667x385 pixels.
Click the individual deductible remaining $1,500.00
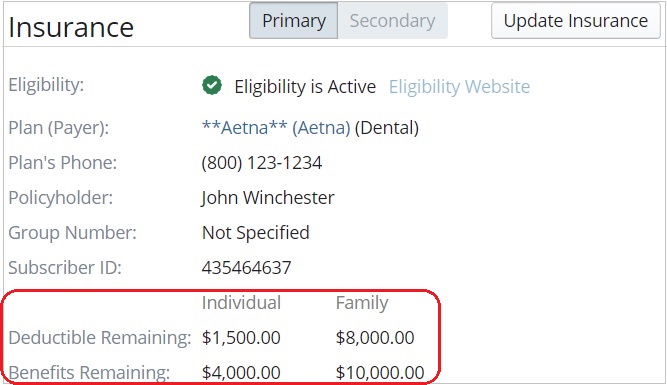click(241, 338)
